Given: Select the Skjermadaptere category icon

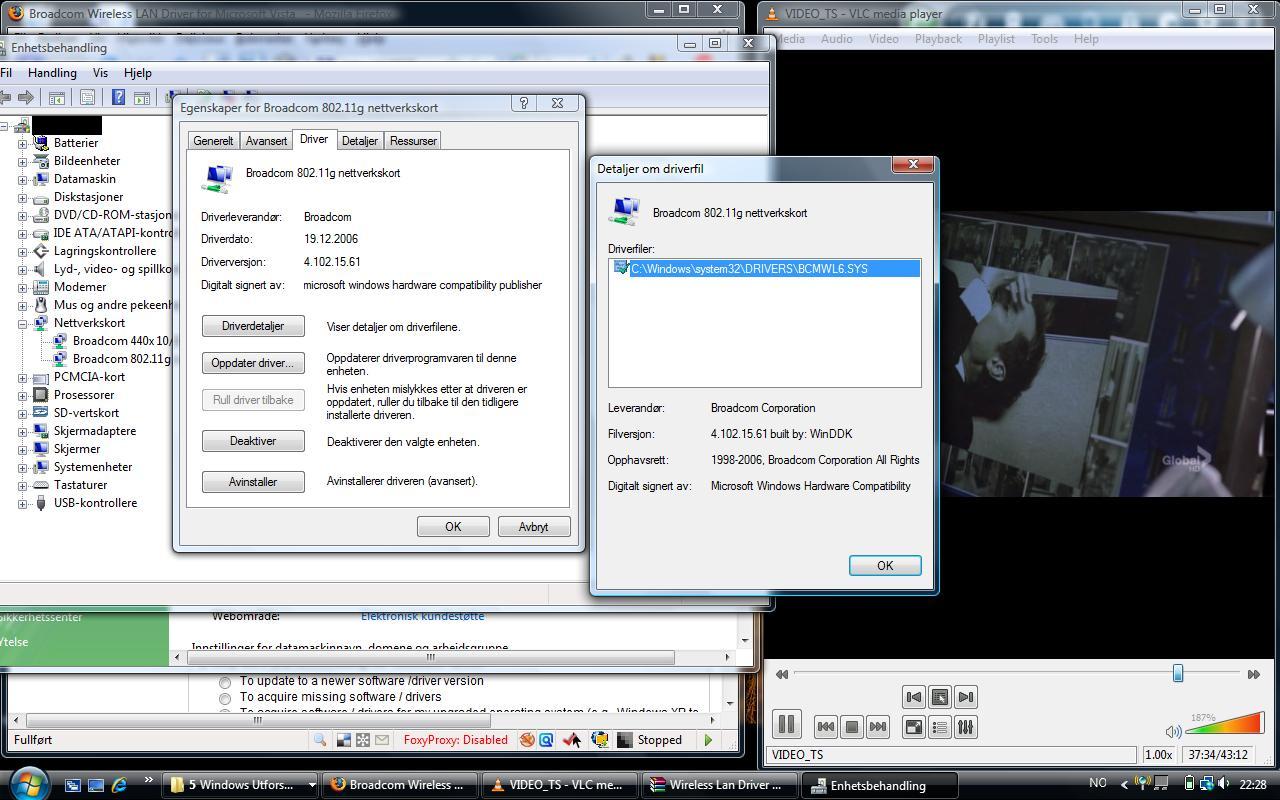Looking at the screenshot, I should coord(41,431).
